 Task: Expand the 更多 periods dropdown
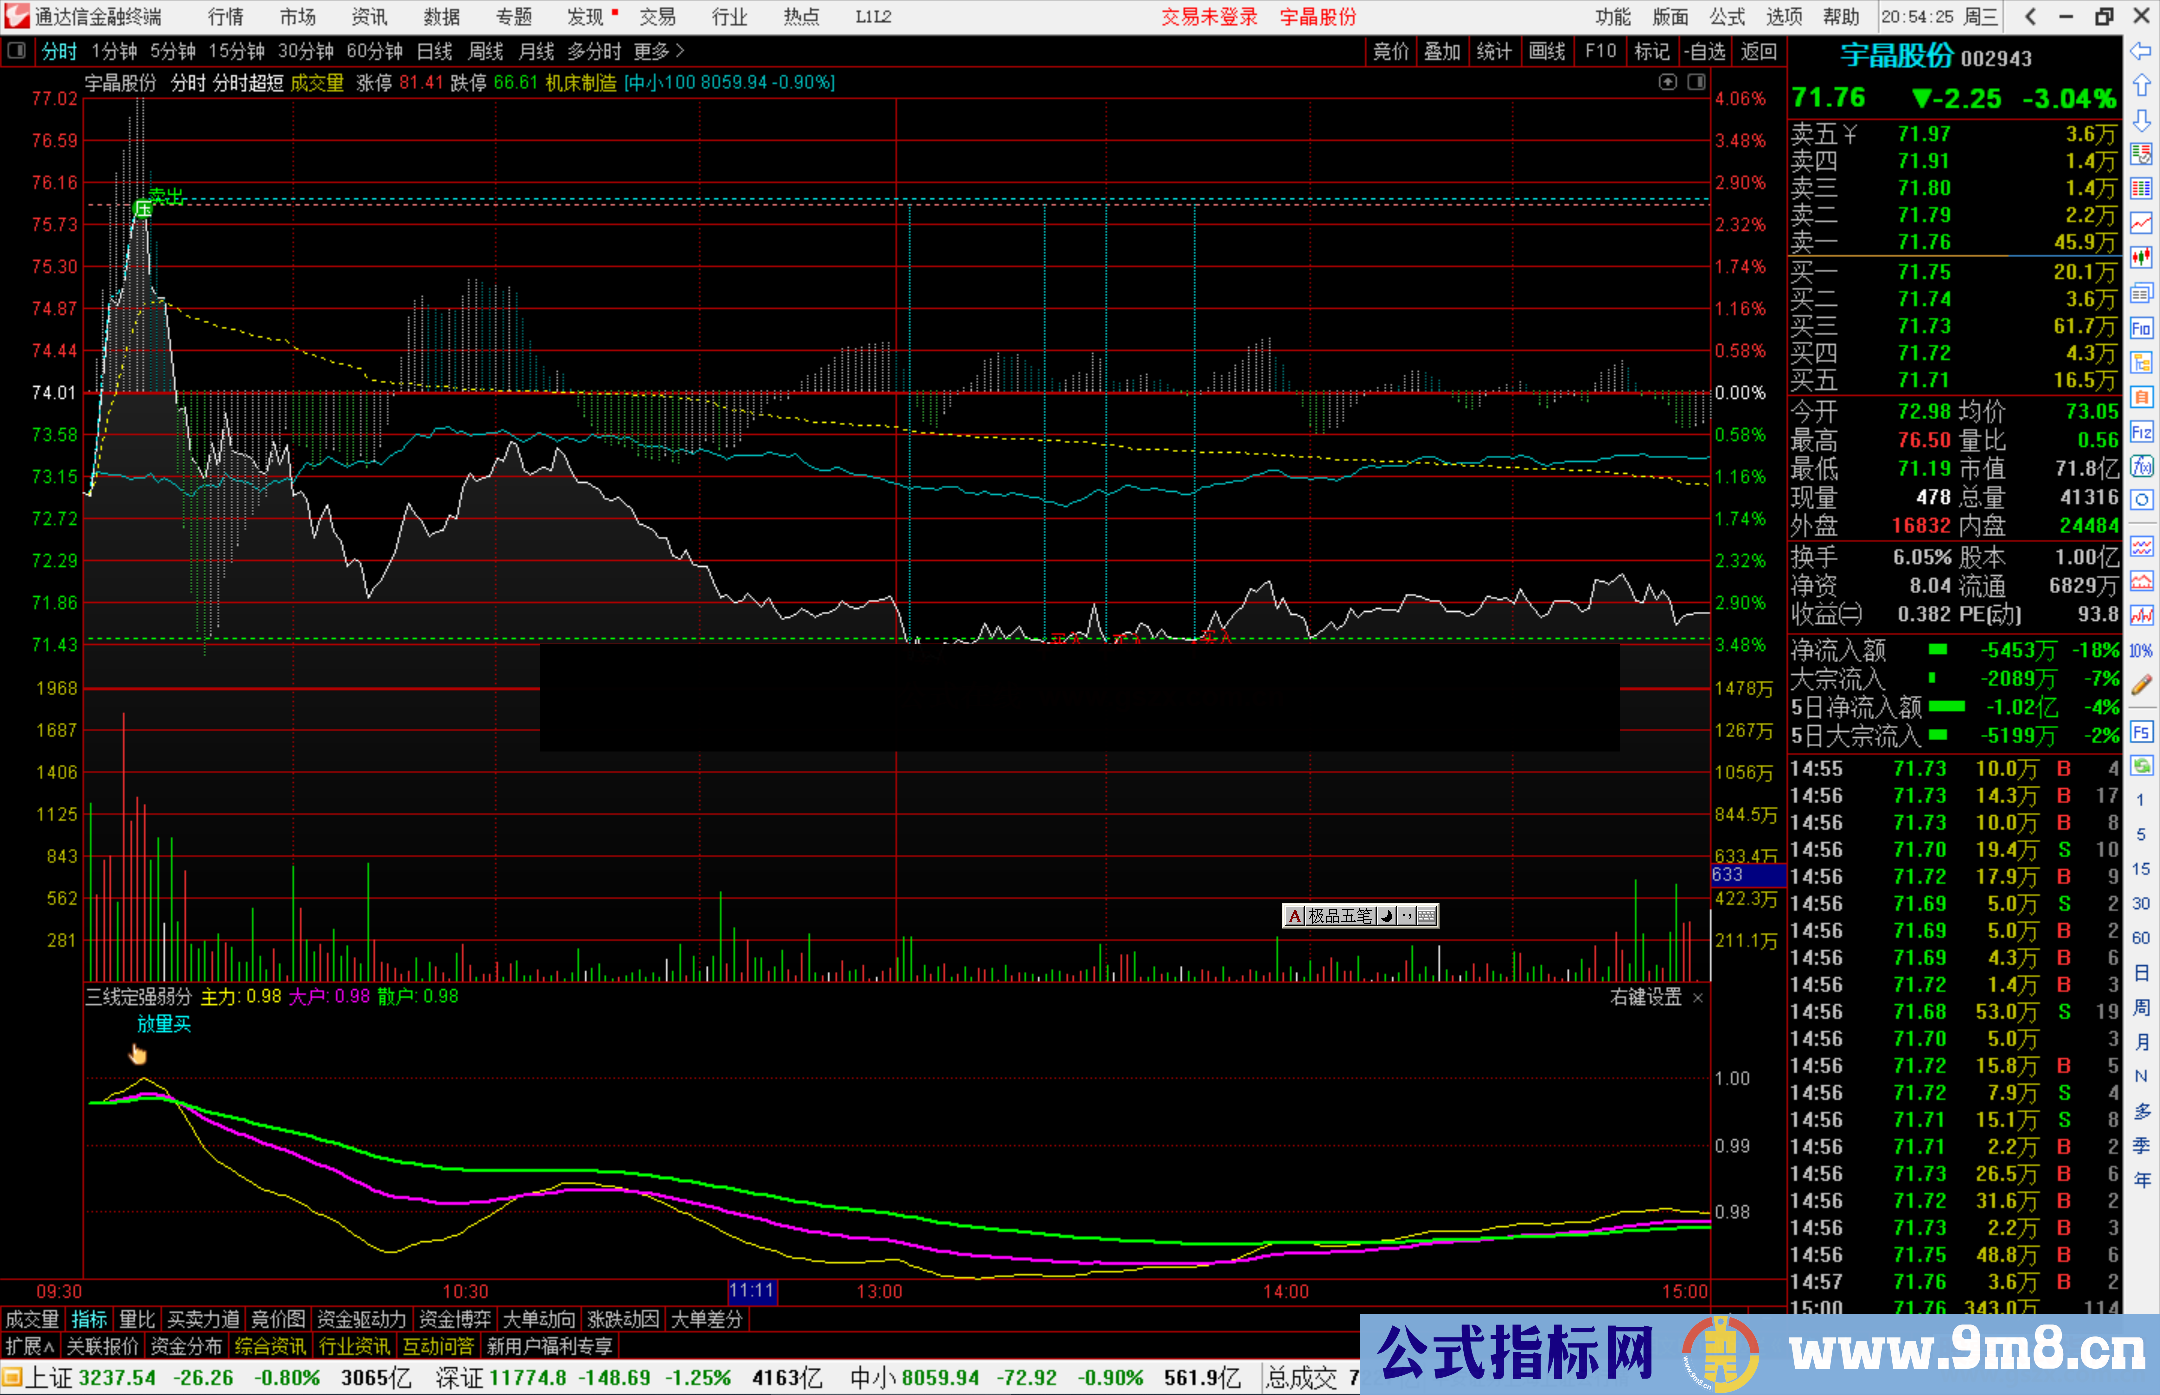tap(659, 51)
